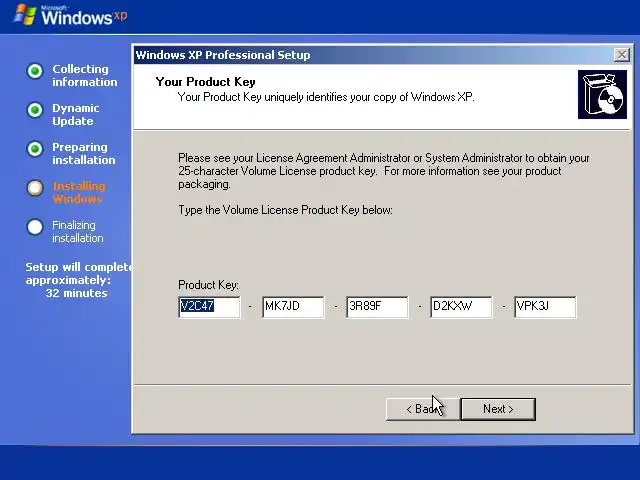Viewport: 640px width, 480px height.
Task: Click the Windows XP logo flag
Action: tap(25, 15)
